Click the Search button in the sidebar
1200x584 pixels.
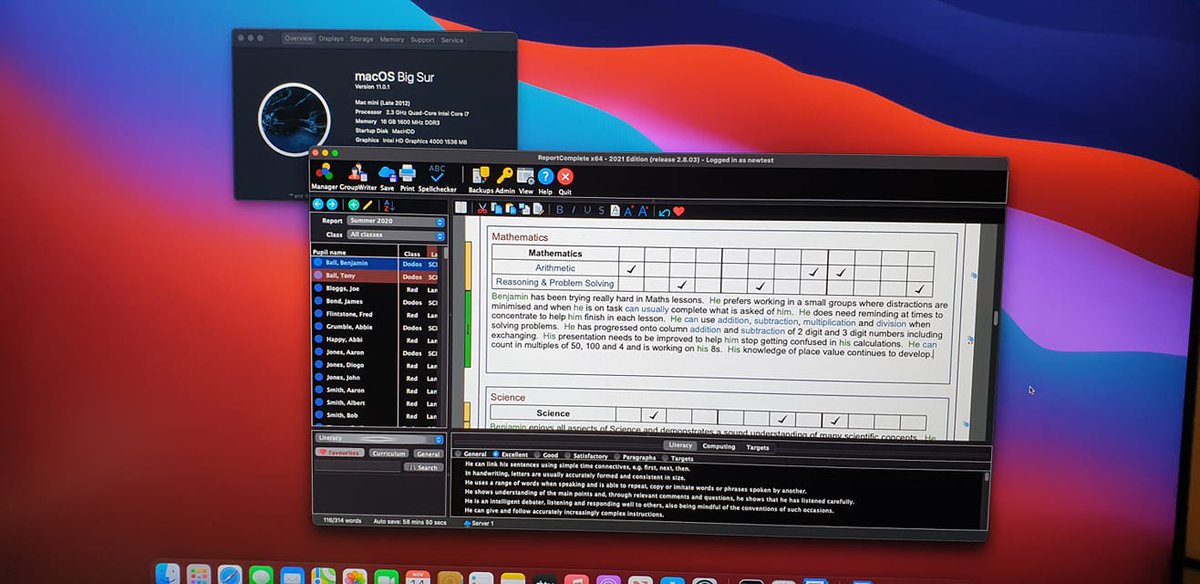pos(425,466)
